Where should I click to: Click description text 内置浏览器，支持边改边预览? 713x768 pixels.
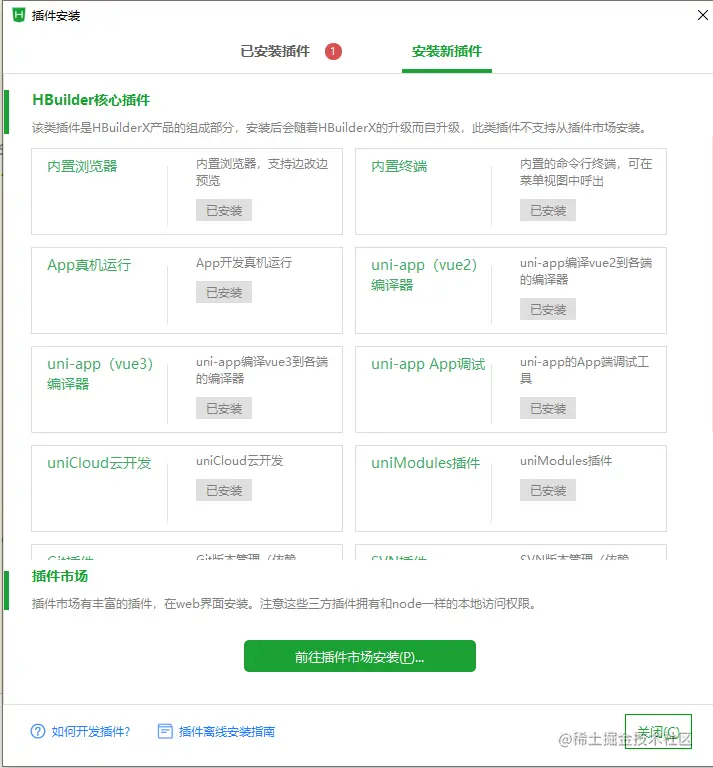point(262,172)
